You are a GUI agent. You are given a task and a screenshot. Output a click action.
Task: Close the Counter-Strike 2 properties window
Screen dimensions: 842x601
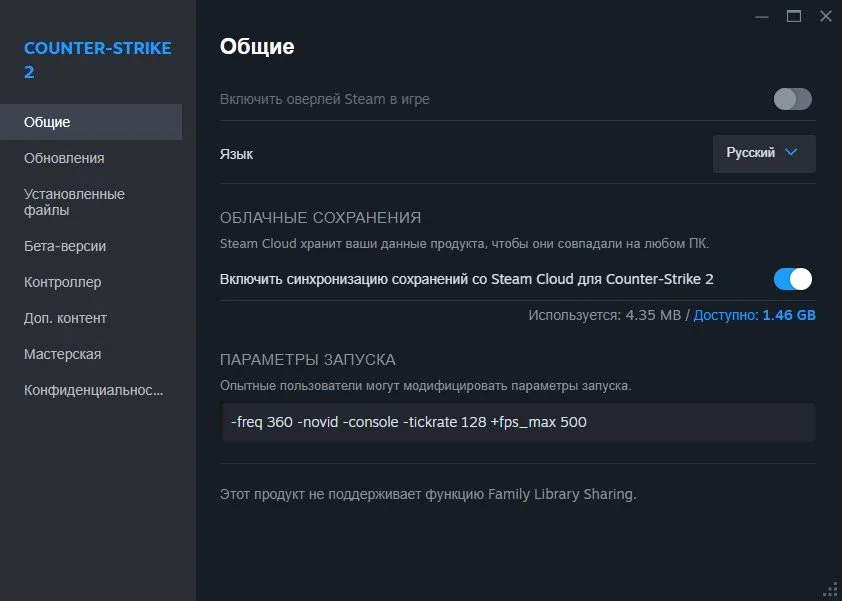click(826, 17)
